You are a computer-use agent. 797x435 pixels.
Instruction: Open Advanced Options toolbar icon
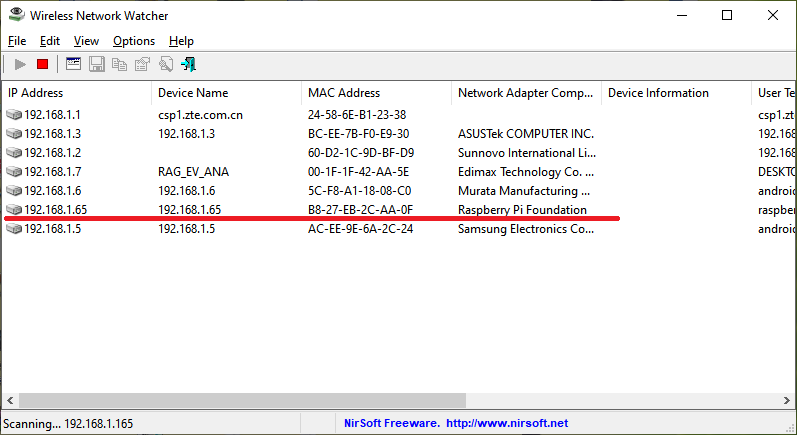point(73,64)
